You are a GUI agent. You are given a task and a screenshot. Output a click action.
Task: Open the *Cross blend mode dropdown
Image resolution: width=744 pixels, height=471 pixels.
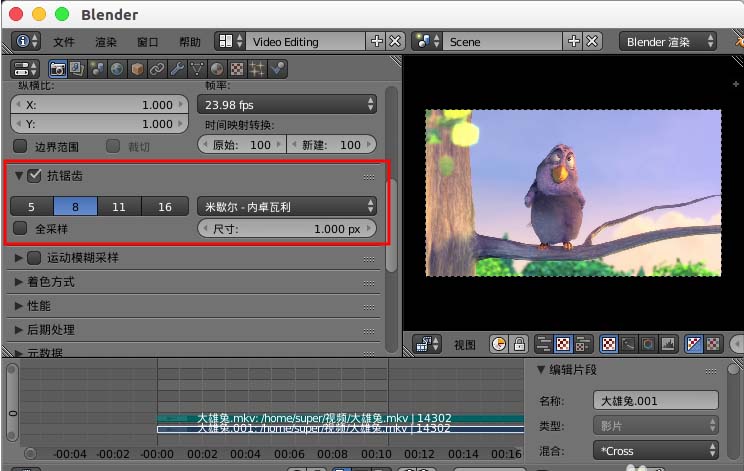[x=656, y=451]
